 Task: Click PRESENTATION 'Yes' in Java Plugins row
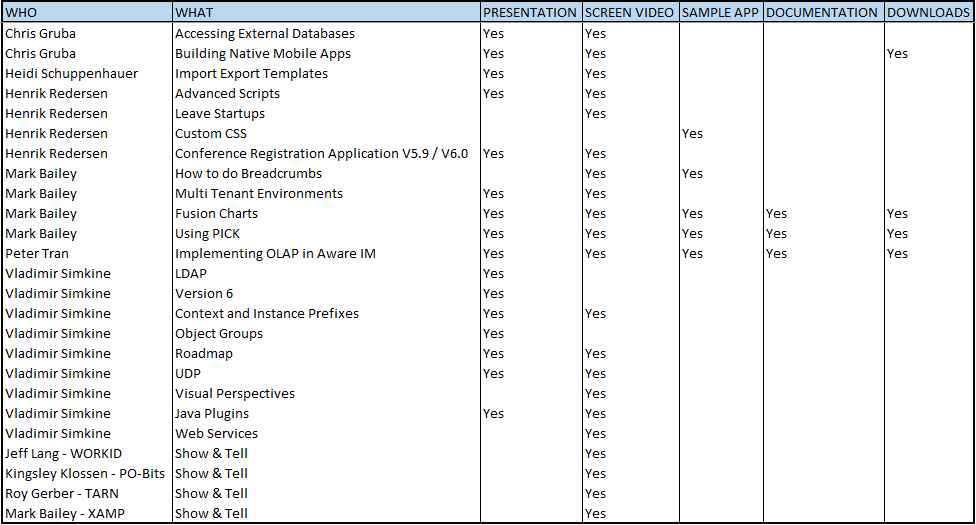click(x=494, y=414)
